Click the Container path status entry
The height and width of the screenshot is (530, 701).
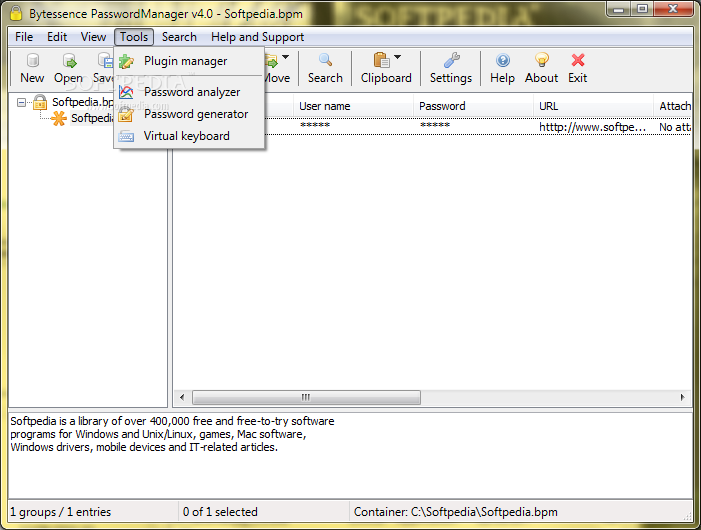[x=456, y=512]
